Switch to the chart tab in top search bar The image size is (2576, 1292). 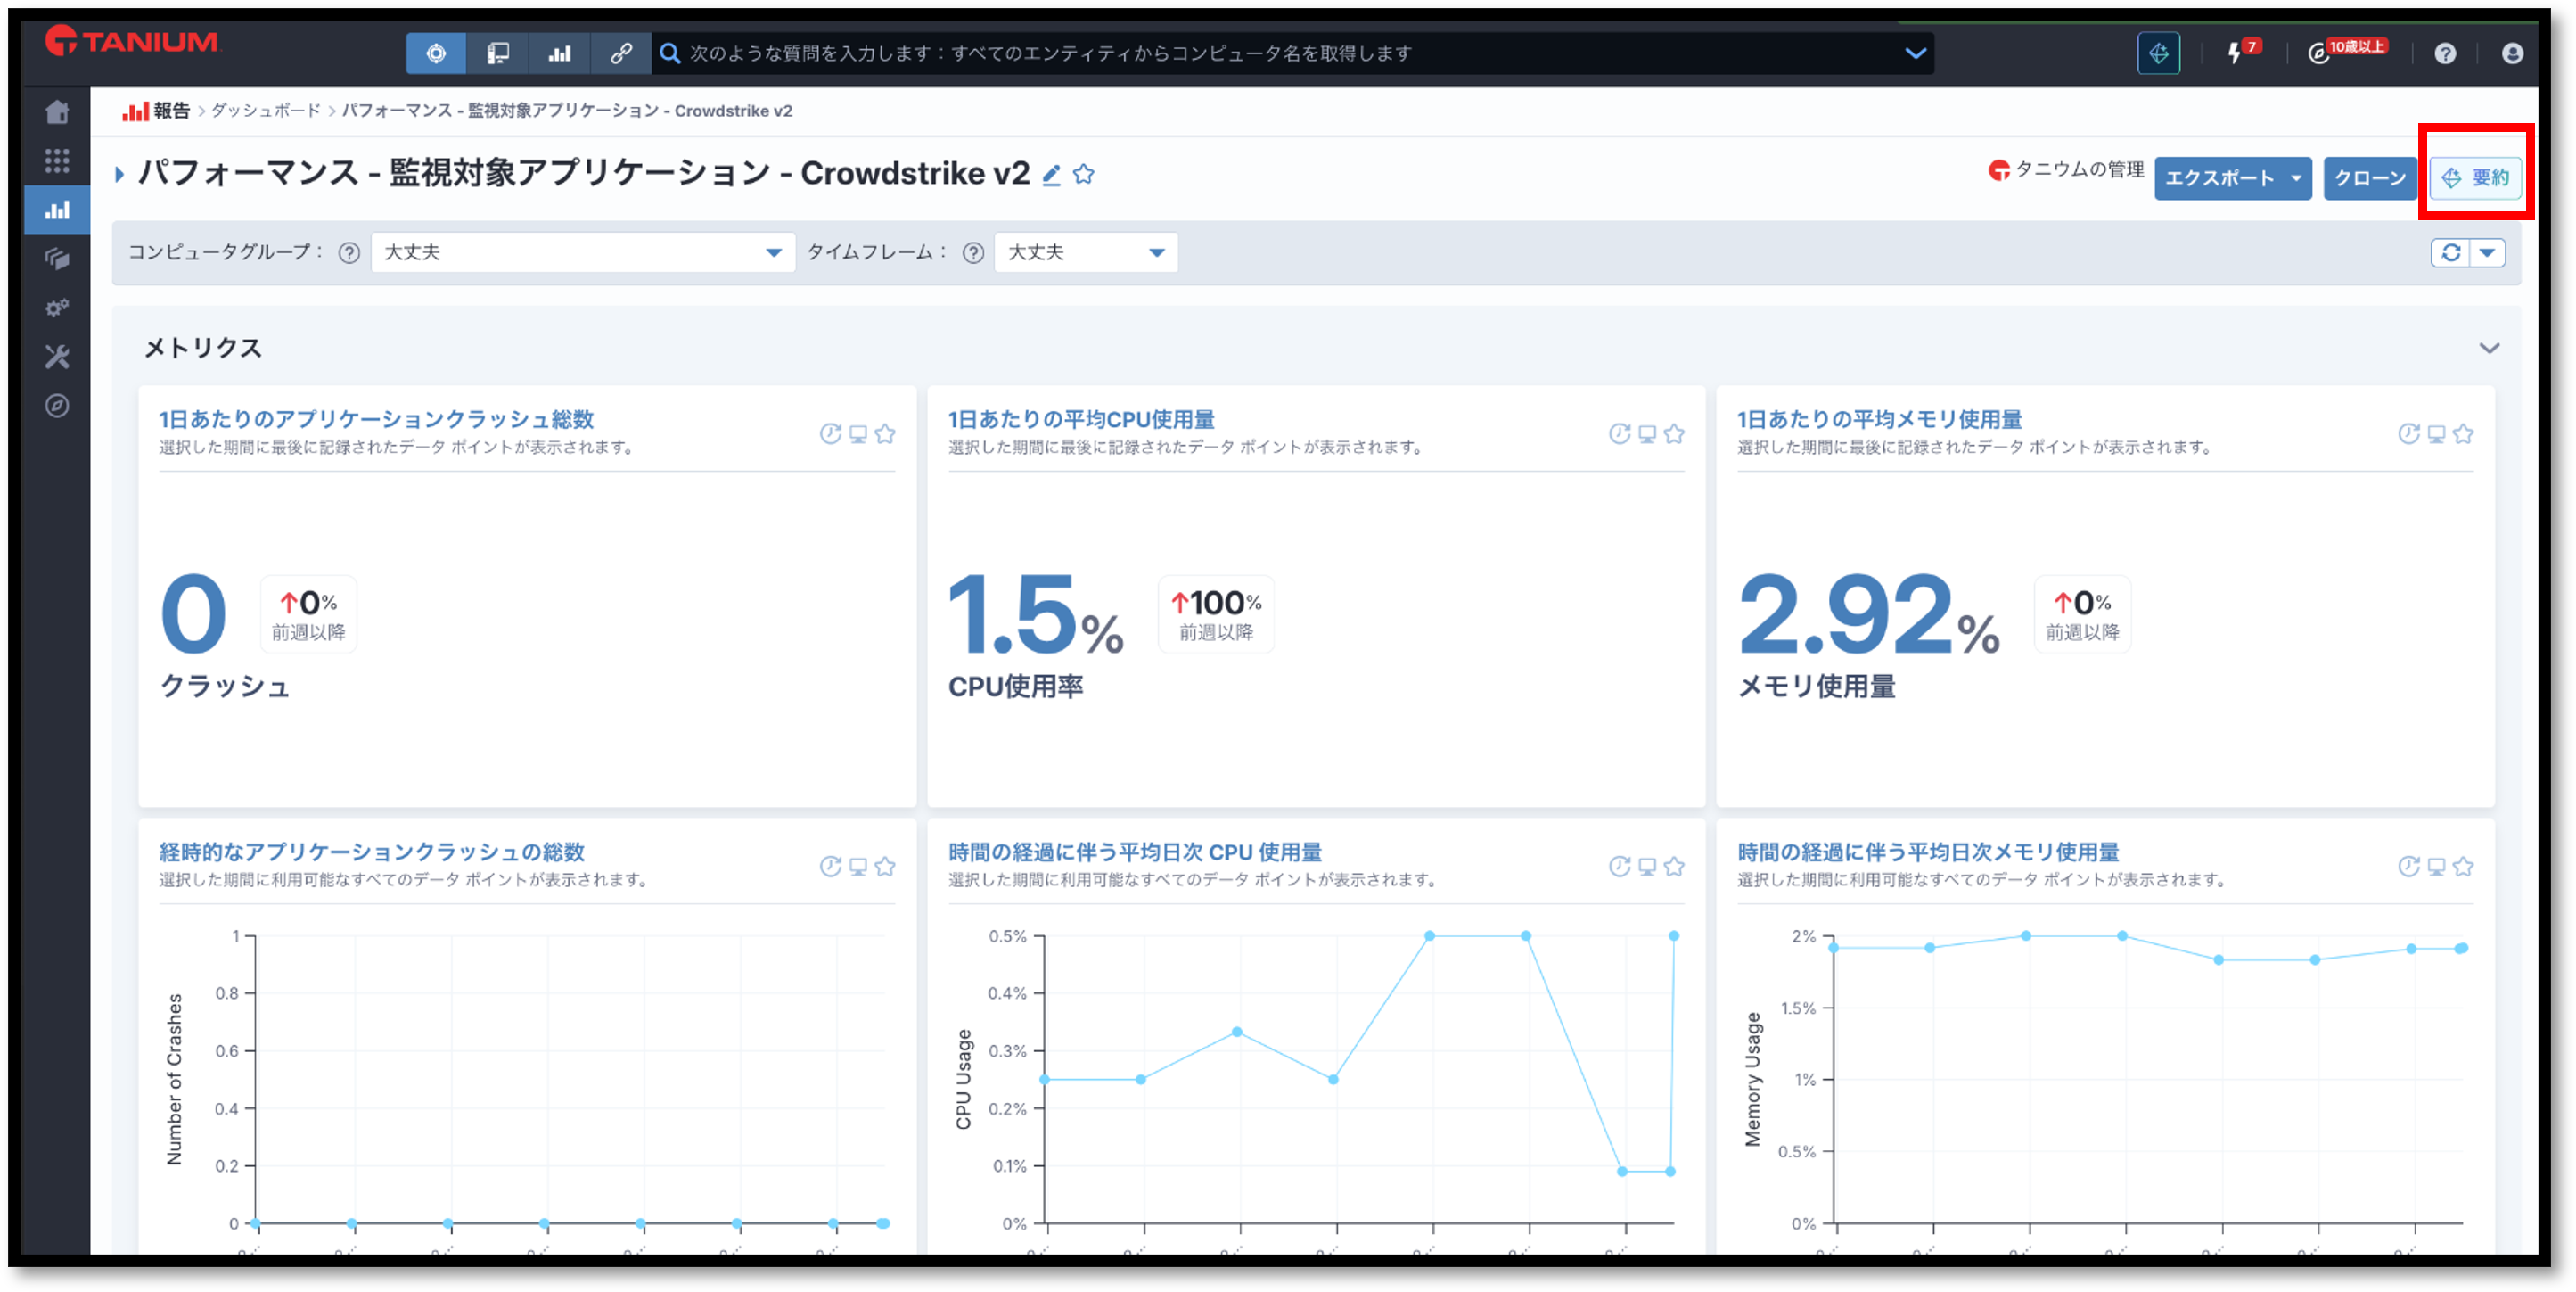[559, 54]
